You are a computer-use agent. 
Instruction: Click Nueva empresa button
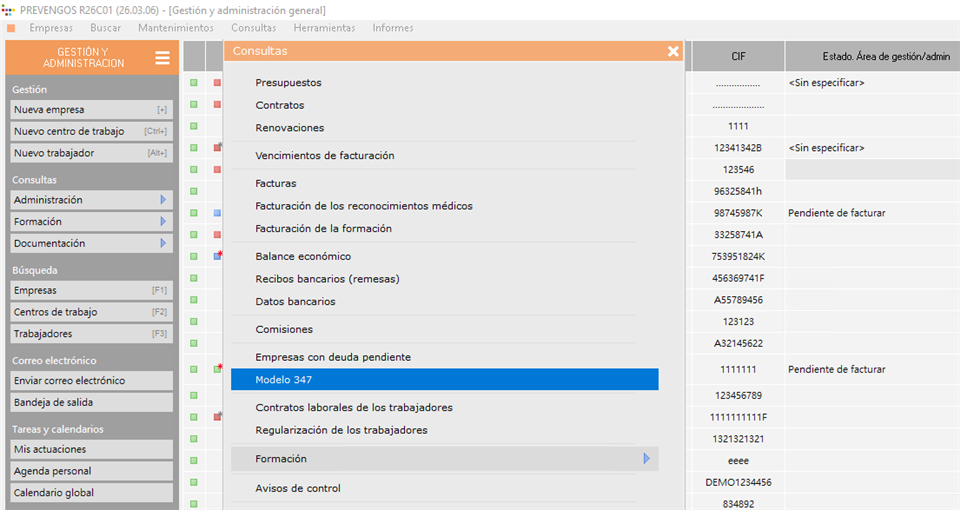[90, 110]
